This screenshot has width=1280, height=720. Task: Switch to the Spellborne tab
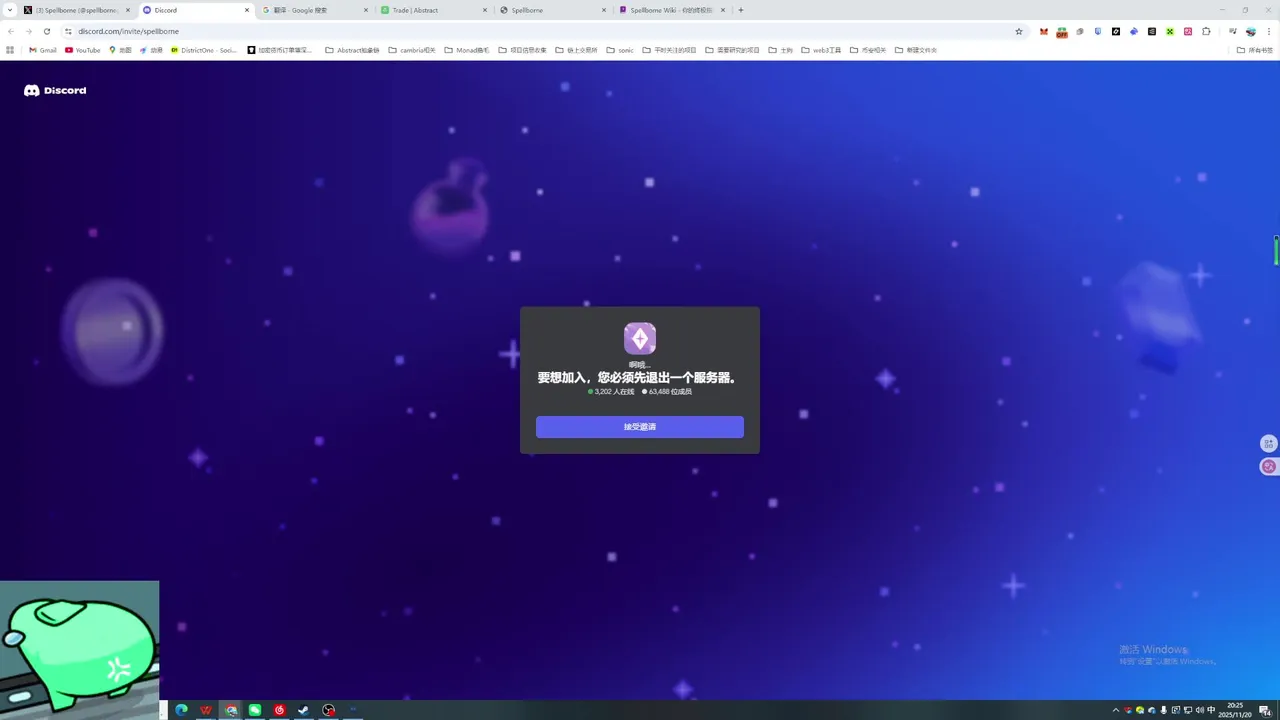click(553, 10)
